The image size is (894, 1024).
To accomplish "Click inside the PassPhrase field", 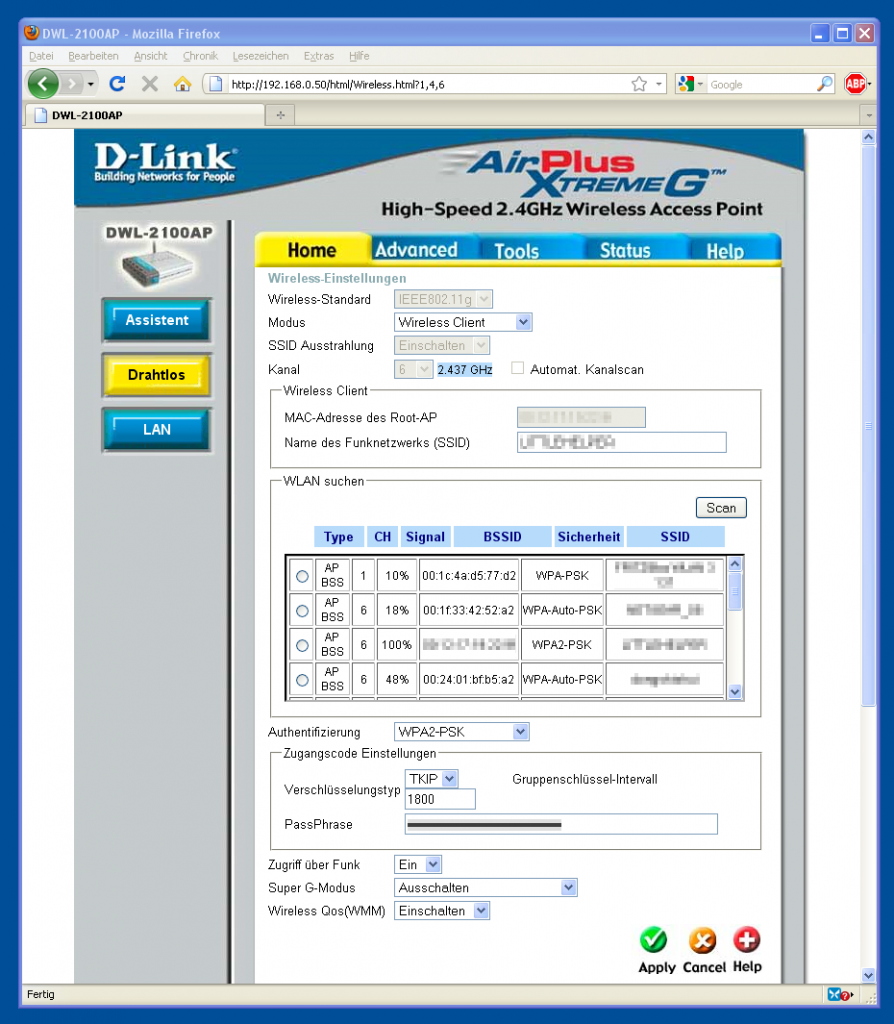I will pyautogui.click(x=560, y=824).
